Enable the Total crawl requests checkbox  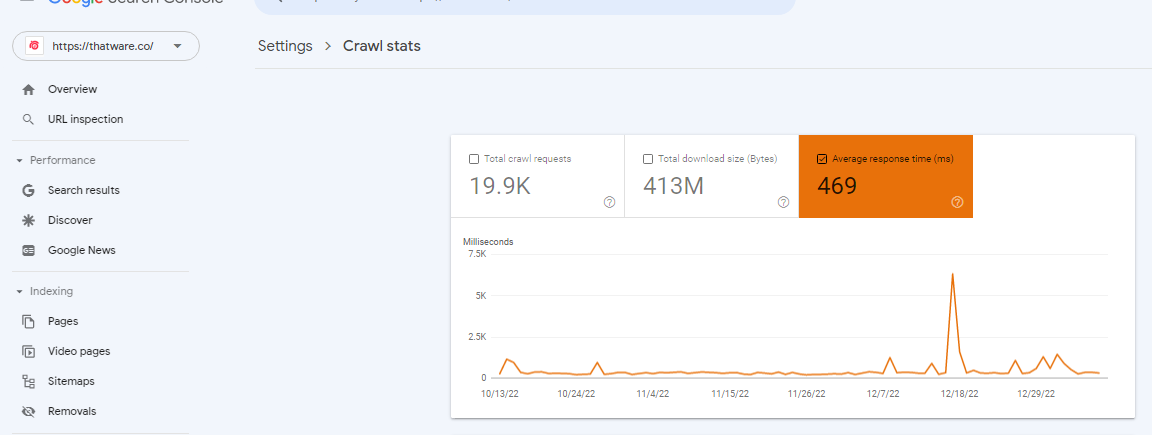click(x=474, y=159)
